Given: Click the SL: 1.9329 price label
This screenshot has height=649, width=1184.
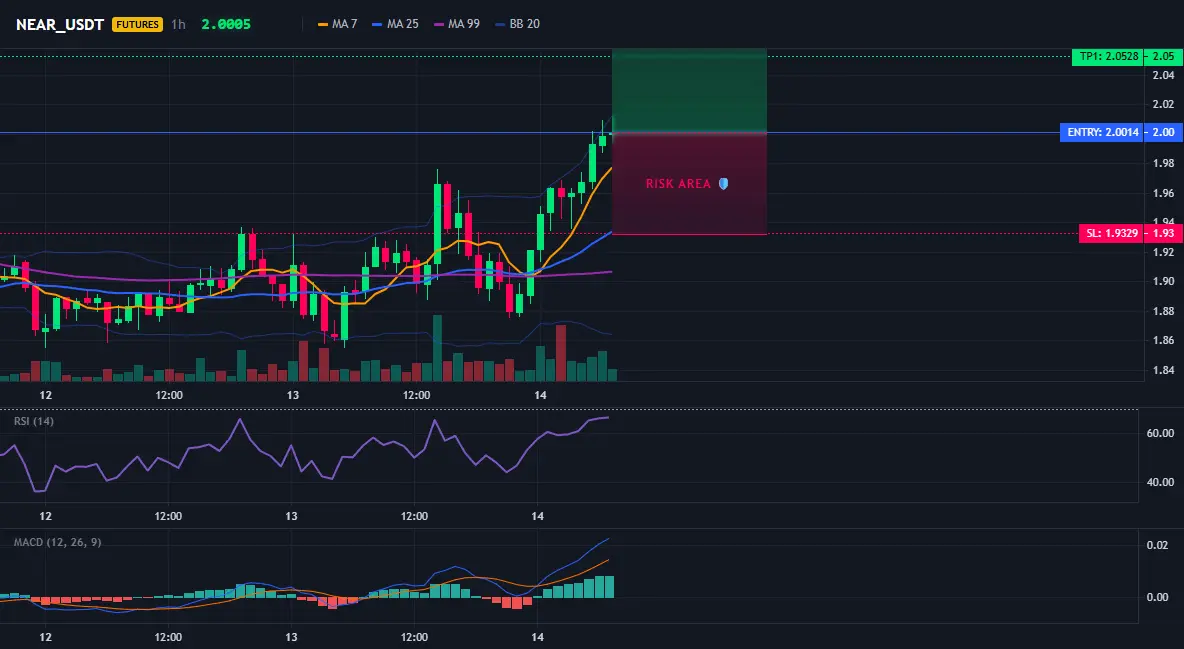Looking at the screenshot, I should [x=1110, y=233].
